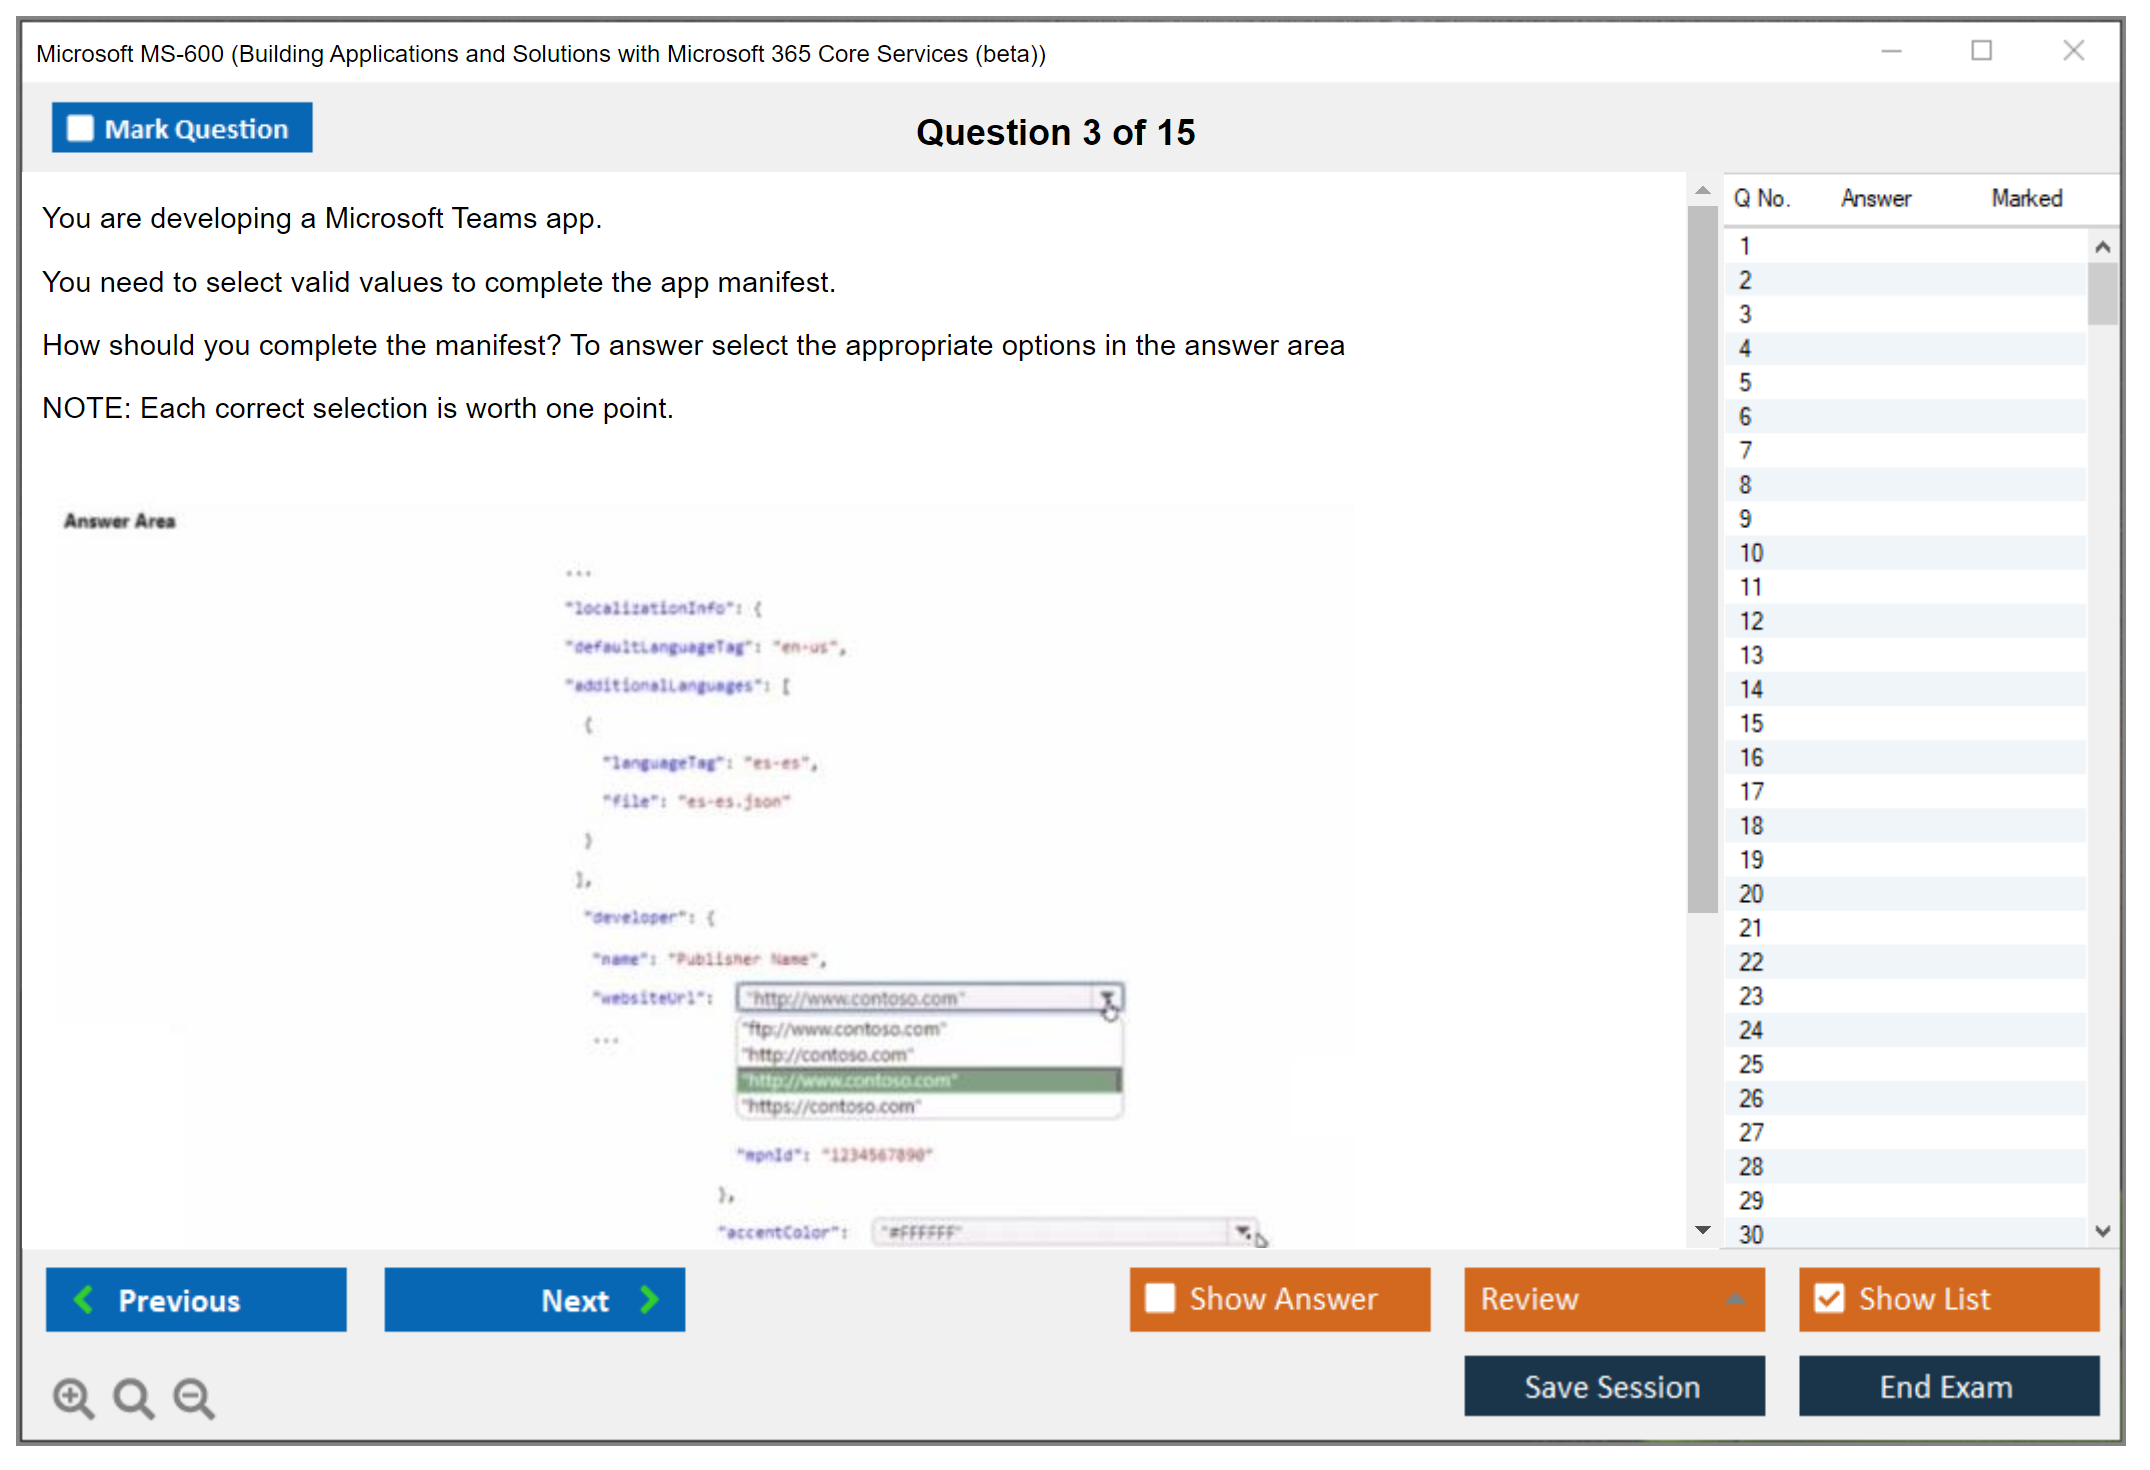Click the green right arrow on Next
This screenshot has width=2150, height=1470.
[649, 1299]
